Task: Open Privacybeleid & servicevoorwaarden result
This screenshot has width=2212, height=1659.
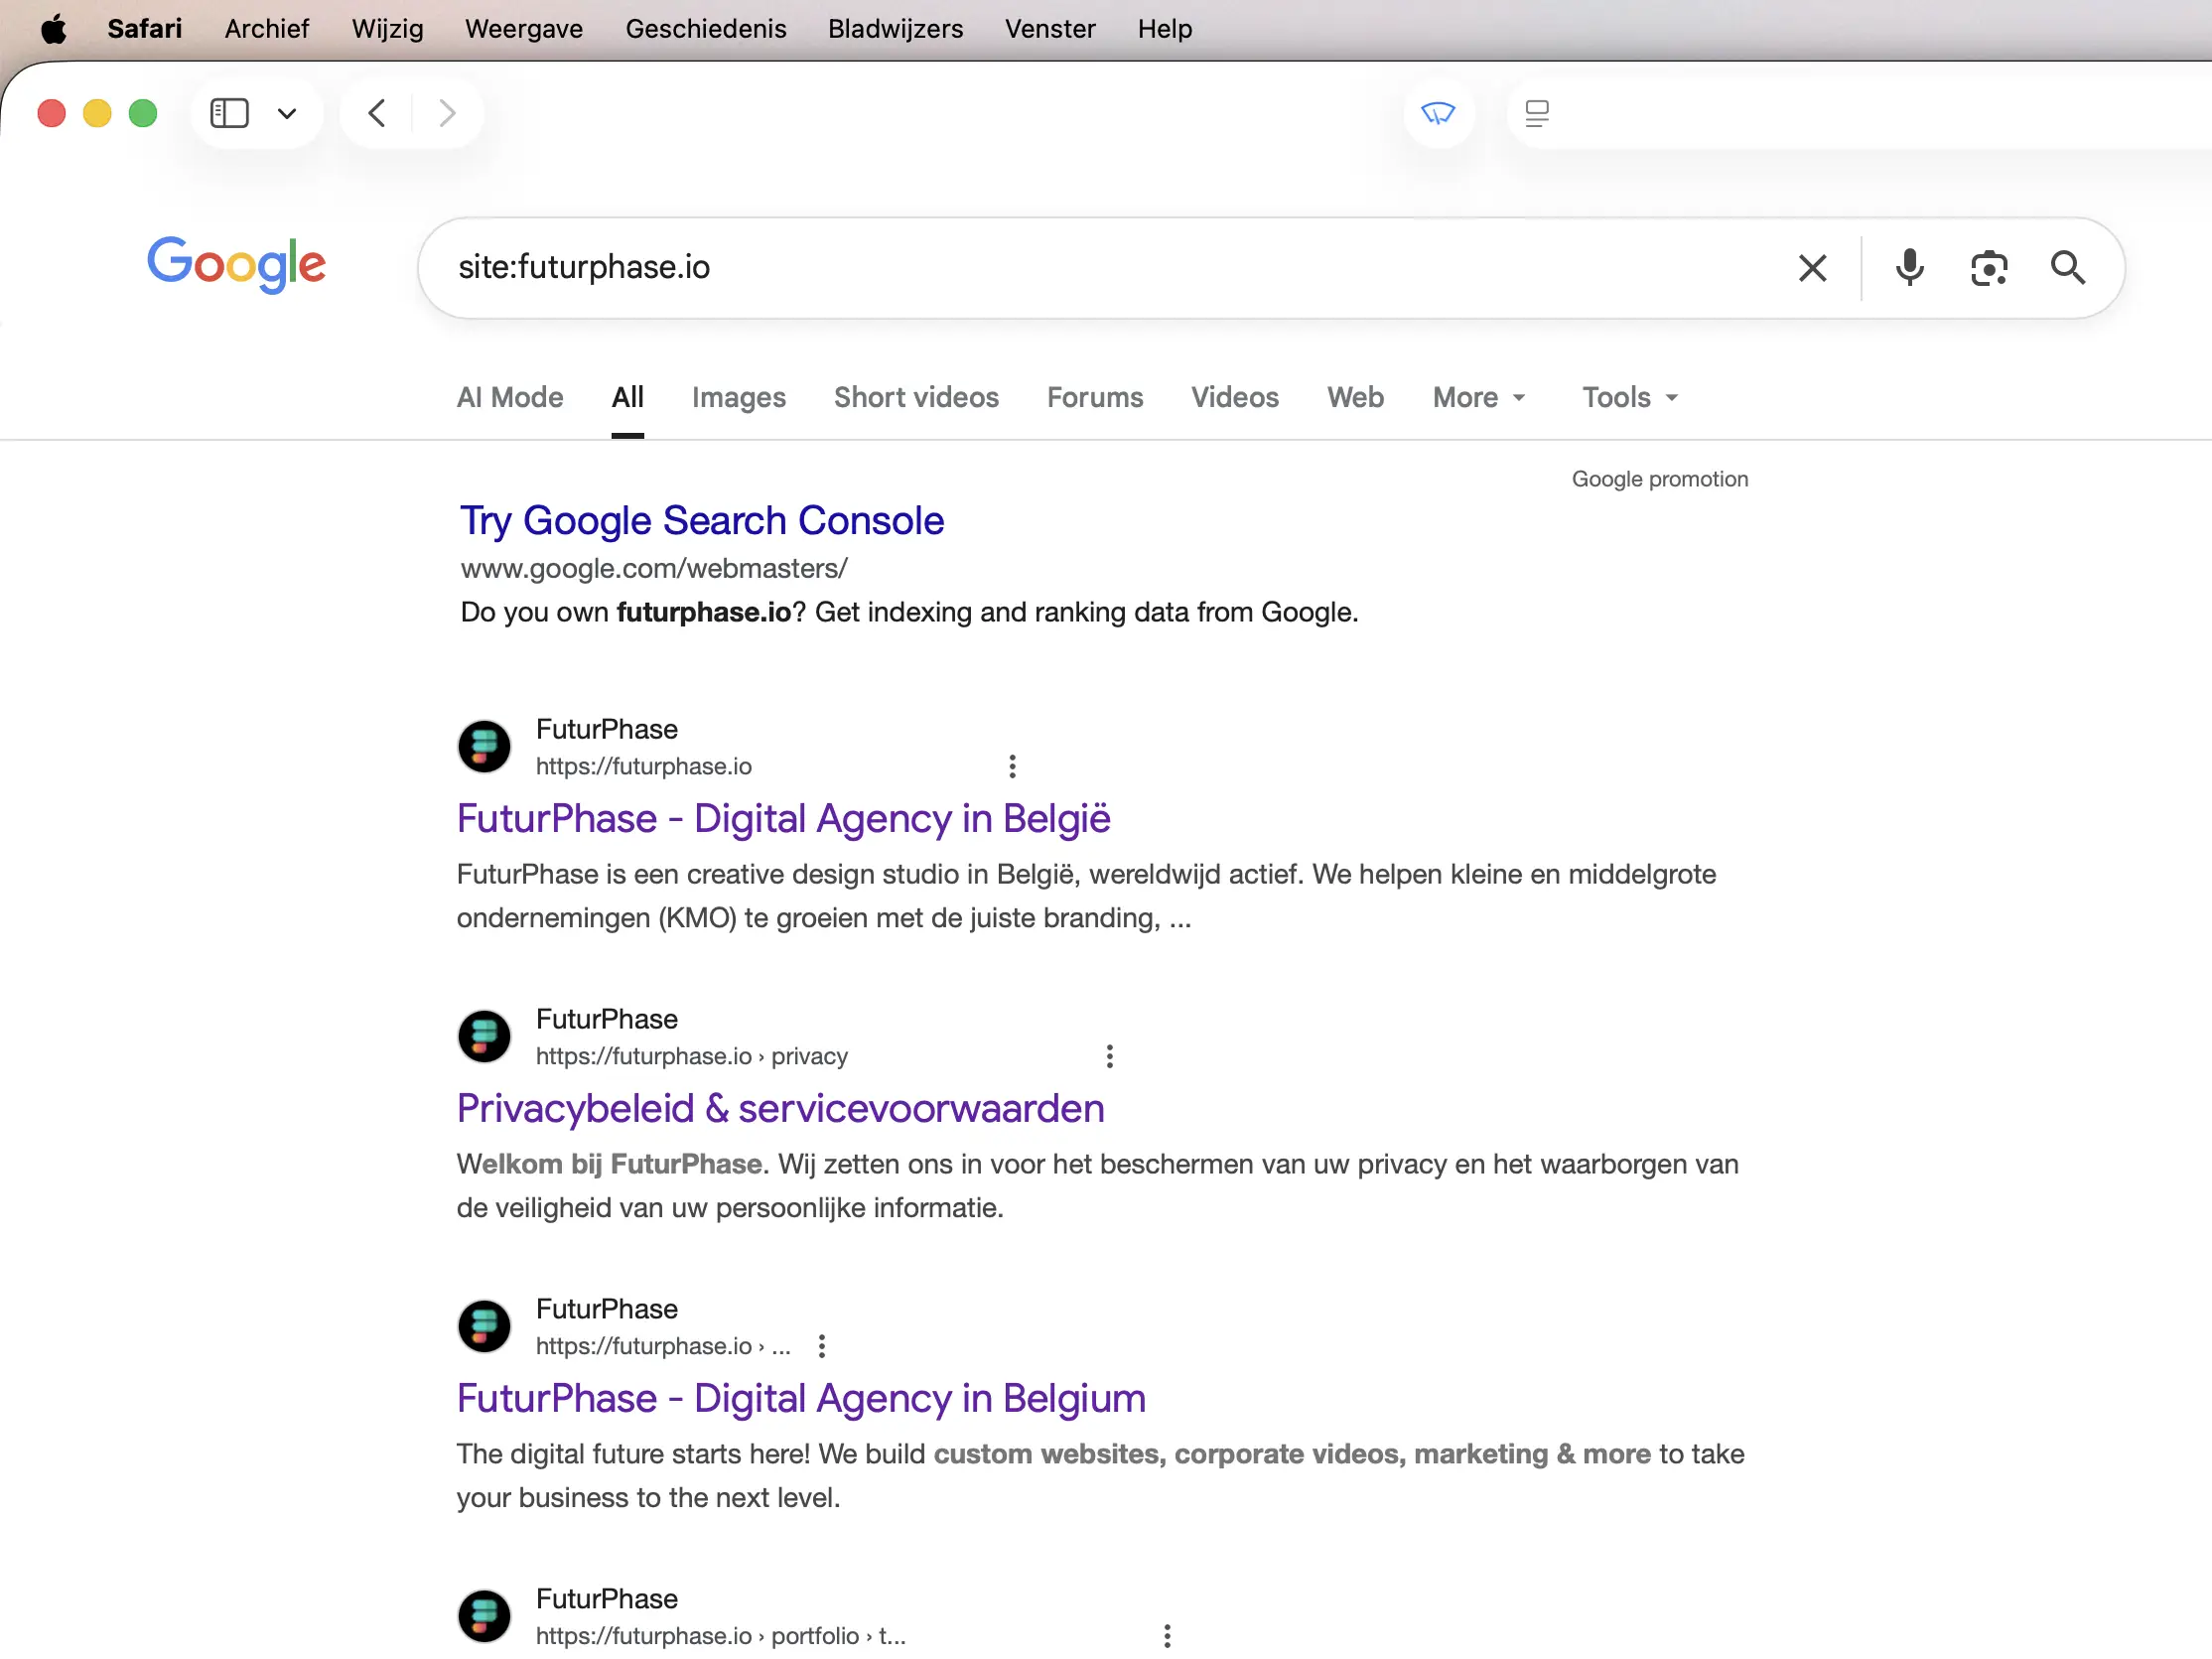Action: click(780, 1108)
